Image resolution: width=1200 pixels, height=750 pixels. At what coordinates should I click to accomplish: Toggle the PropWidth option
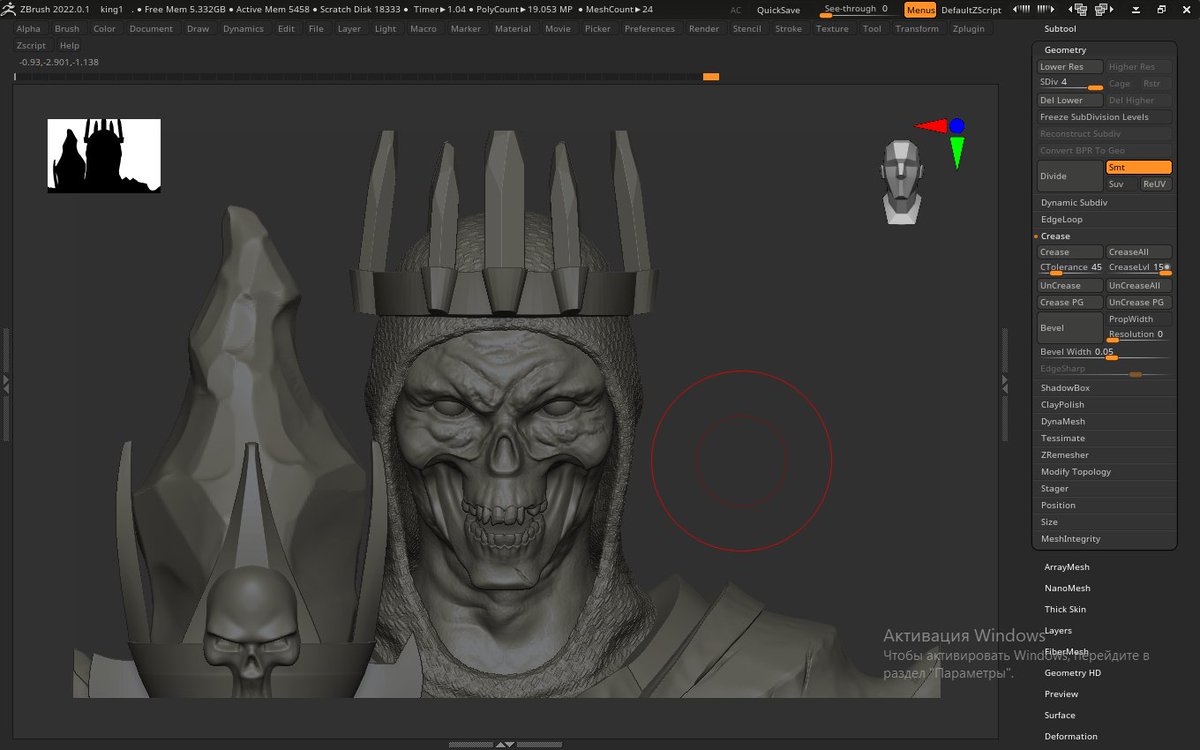tap(1138, 319)
